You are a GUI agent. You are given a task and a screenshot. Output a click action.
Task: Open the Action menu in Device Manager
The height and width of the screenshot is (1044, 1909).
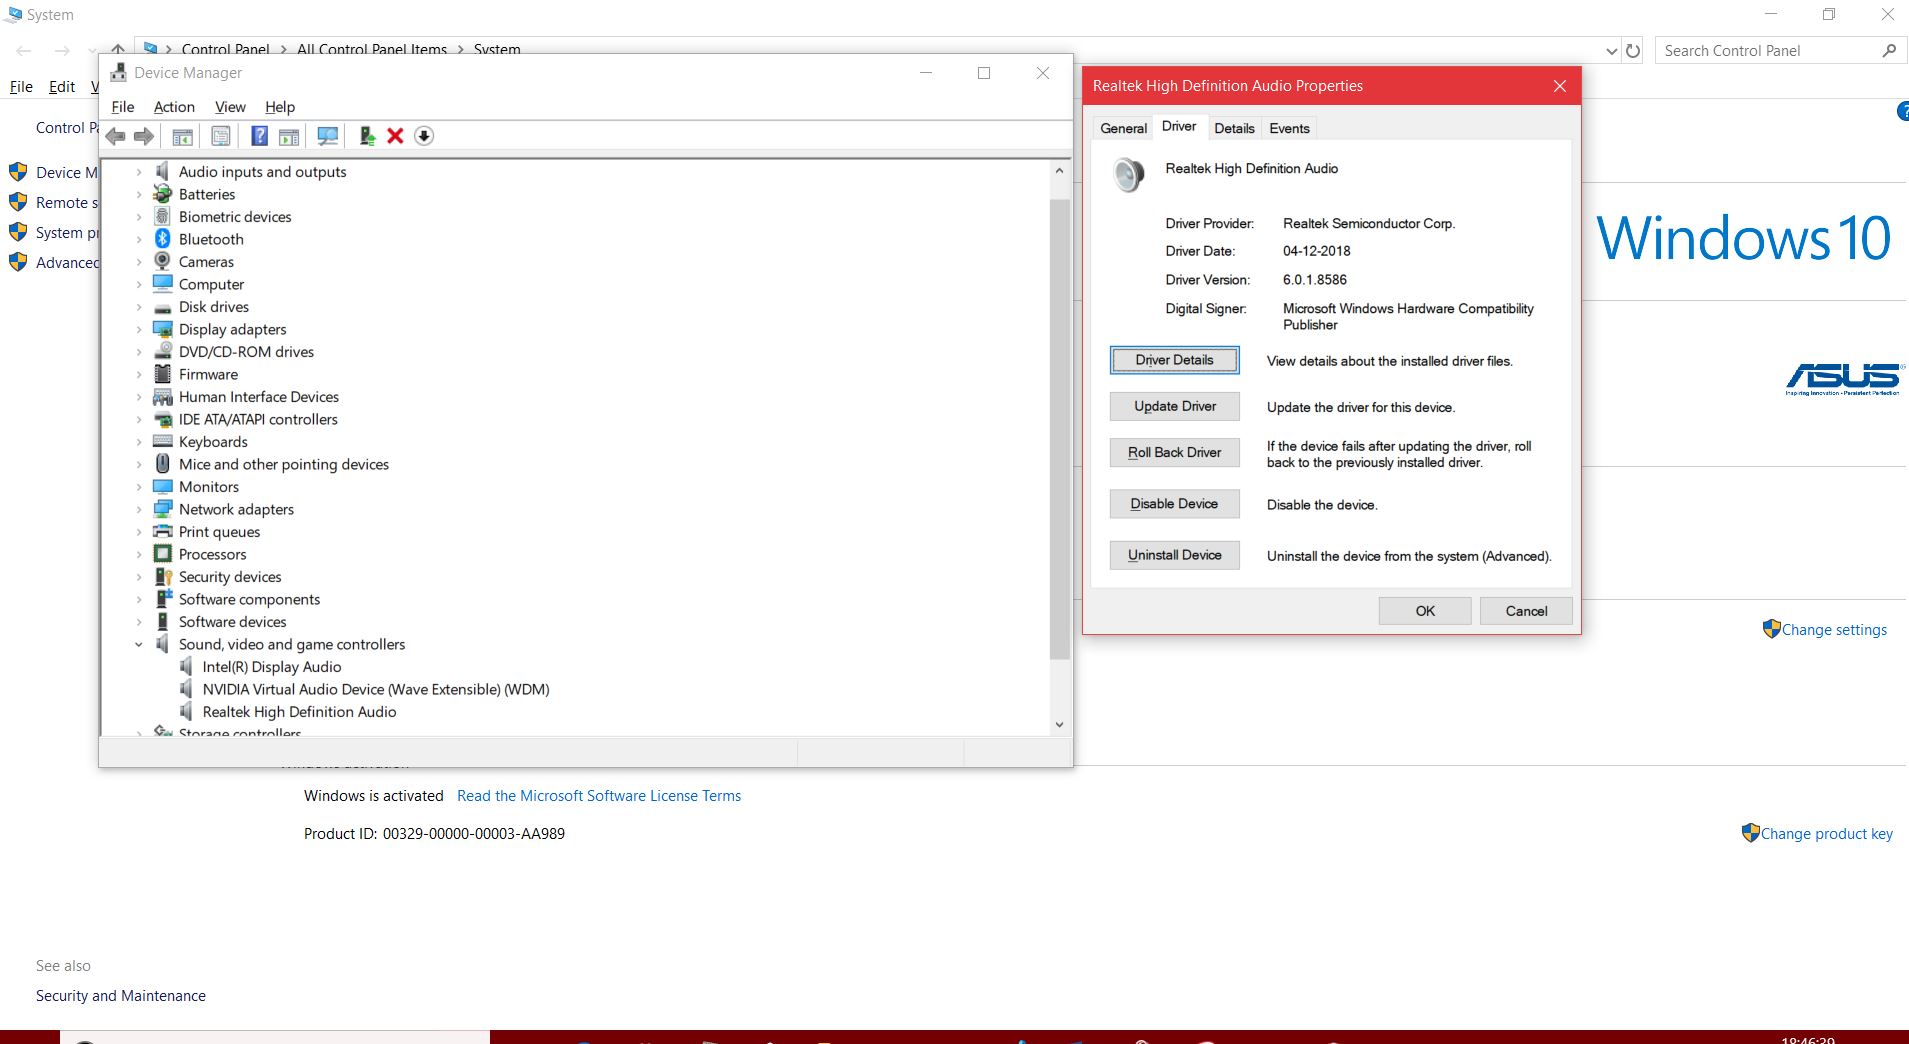(174, 107)
